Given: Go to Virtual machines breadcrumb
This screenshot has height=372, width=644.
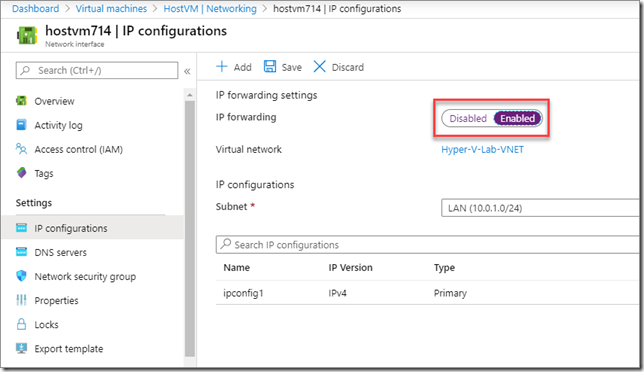Looking at the screenshot, I should click(x=111, y=9).
